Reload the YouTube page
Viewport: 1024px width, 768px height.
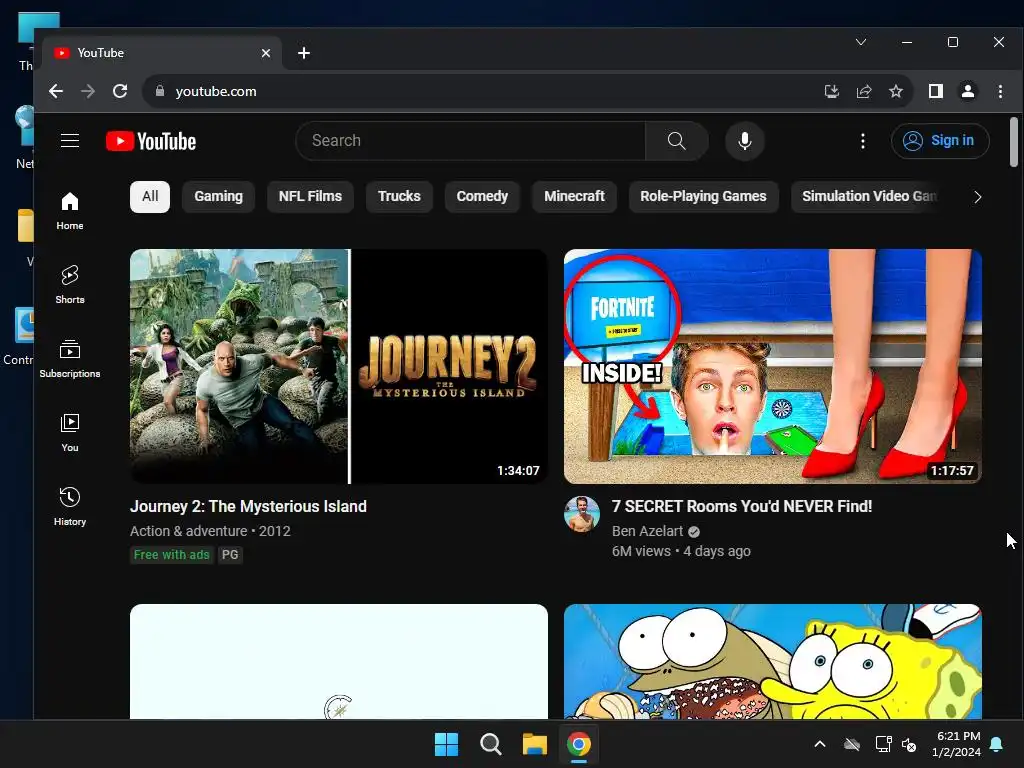(x=120, y=91)
